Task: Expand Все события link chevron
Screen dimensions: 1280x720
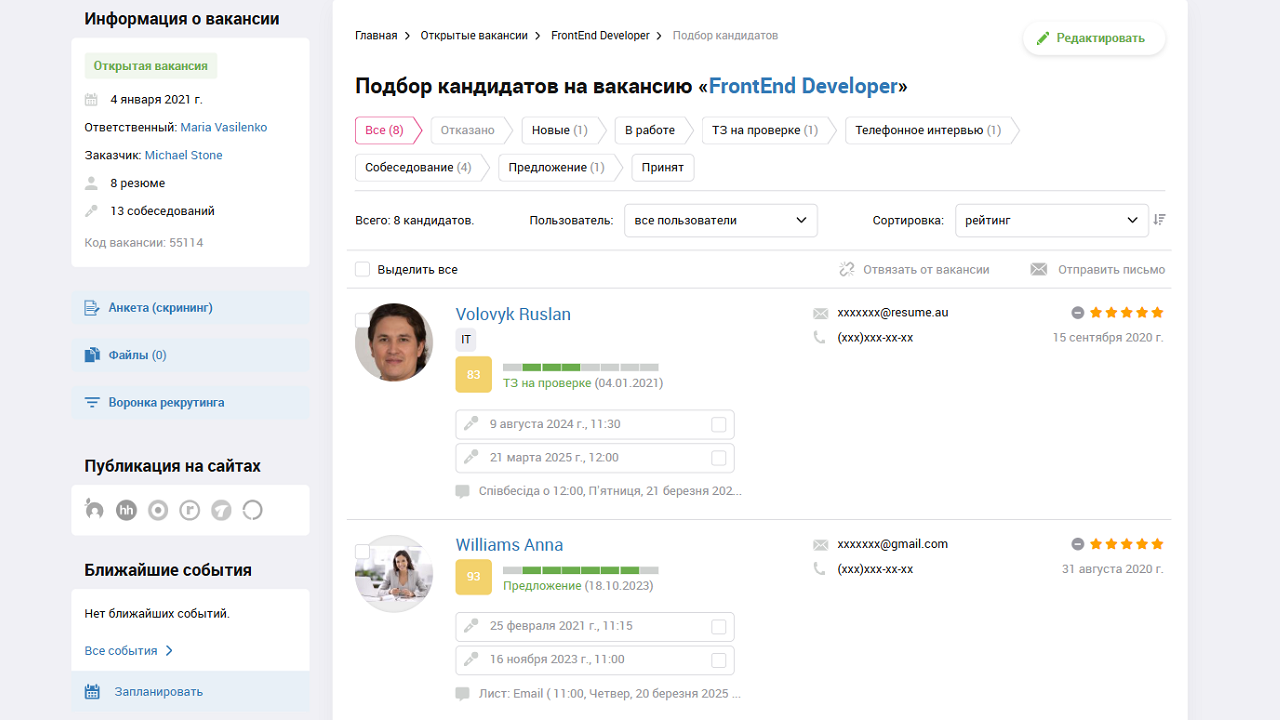Action: pos(169,651)
